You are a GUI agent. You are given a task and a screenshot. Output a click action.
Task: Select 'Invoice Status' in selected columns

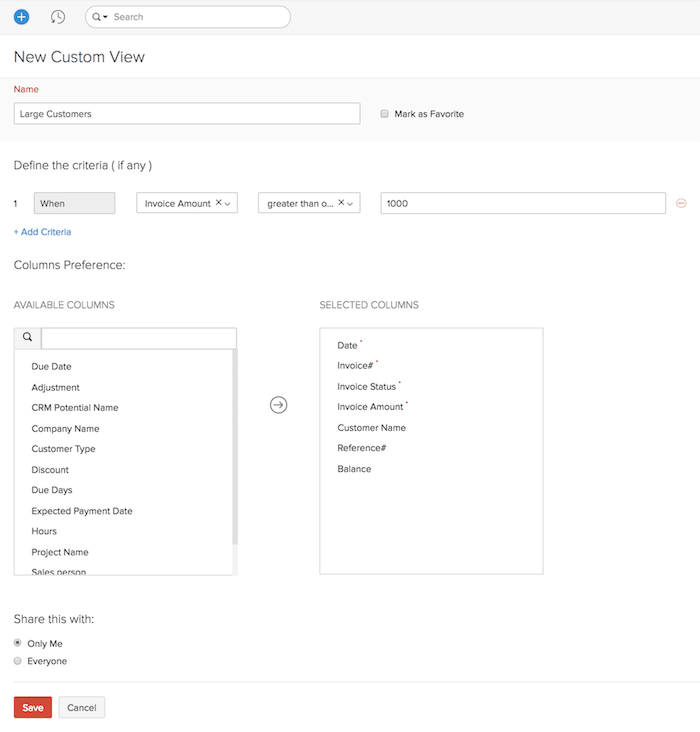click(x=367, y=387)
